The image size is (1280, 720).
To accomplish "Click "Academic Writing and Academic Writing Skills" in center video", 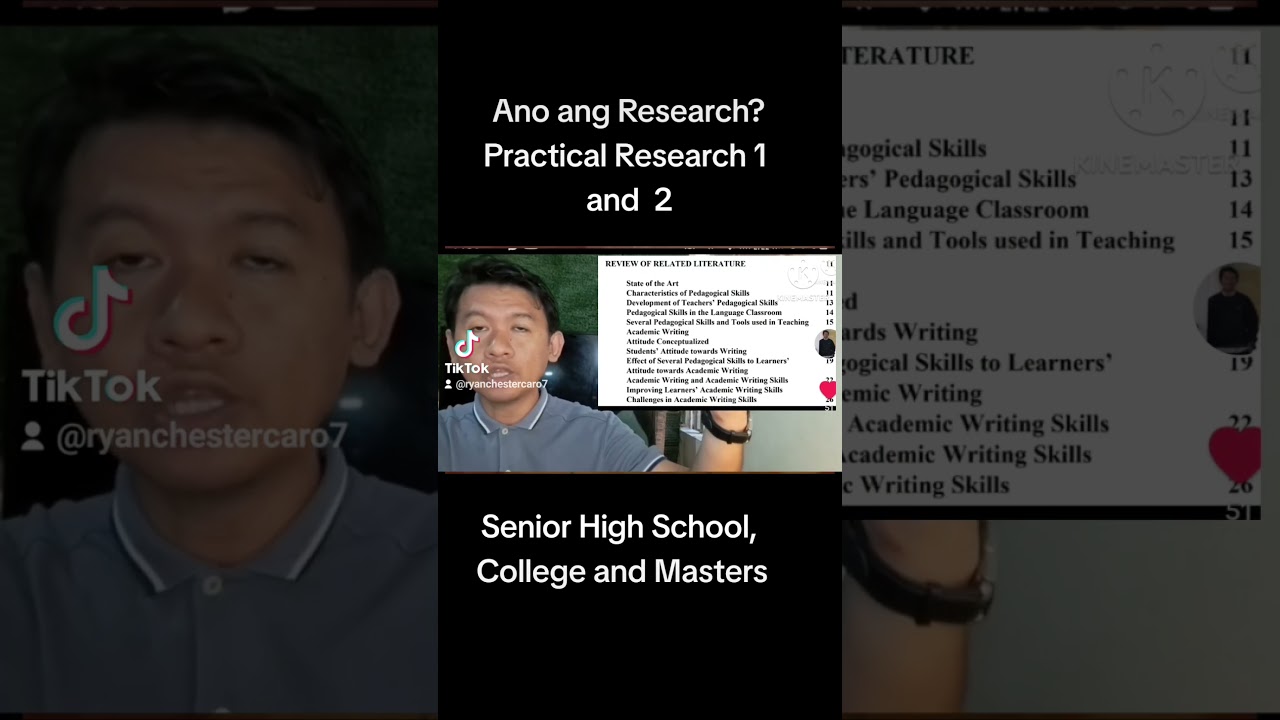I will 707,380.
